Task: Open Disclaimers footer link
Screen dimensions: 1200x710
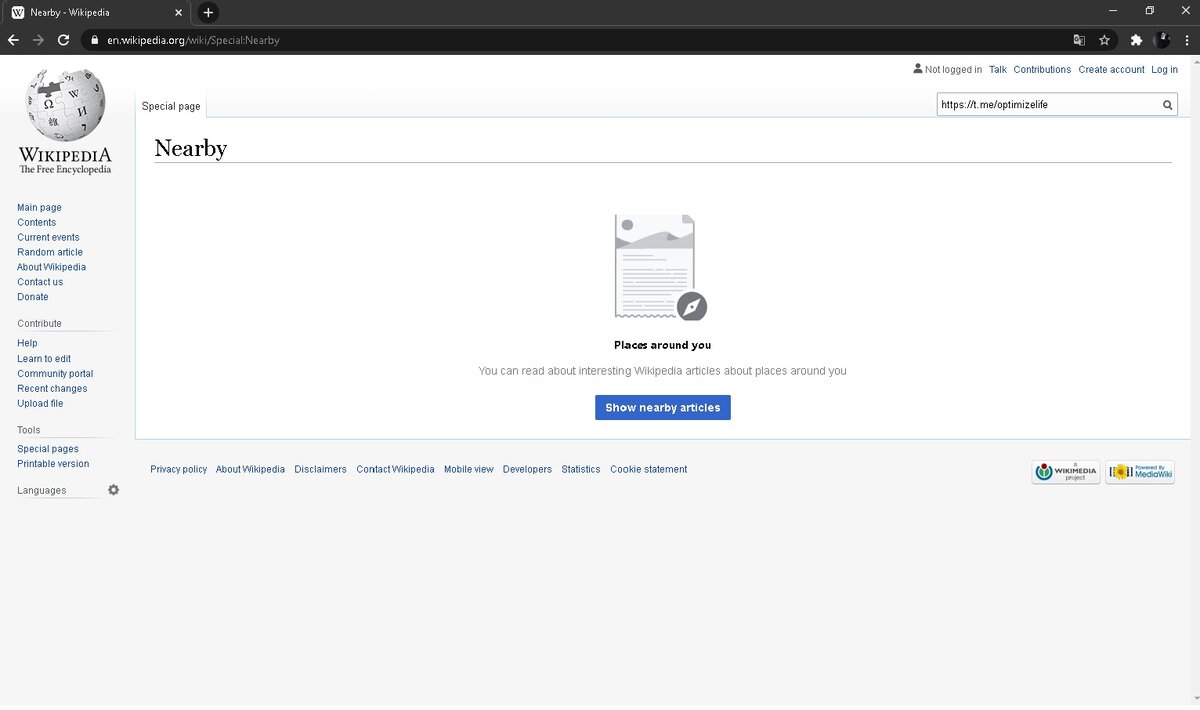Action: [x=320, y=470]
